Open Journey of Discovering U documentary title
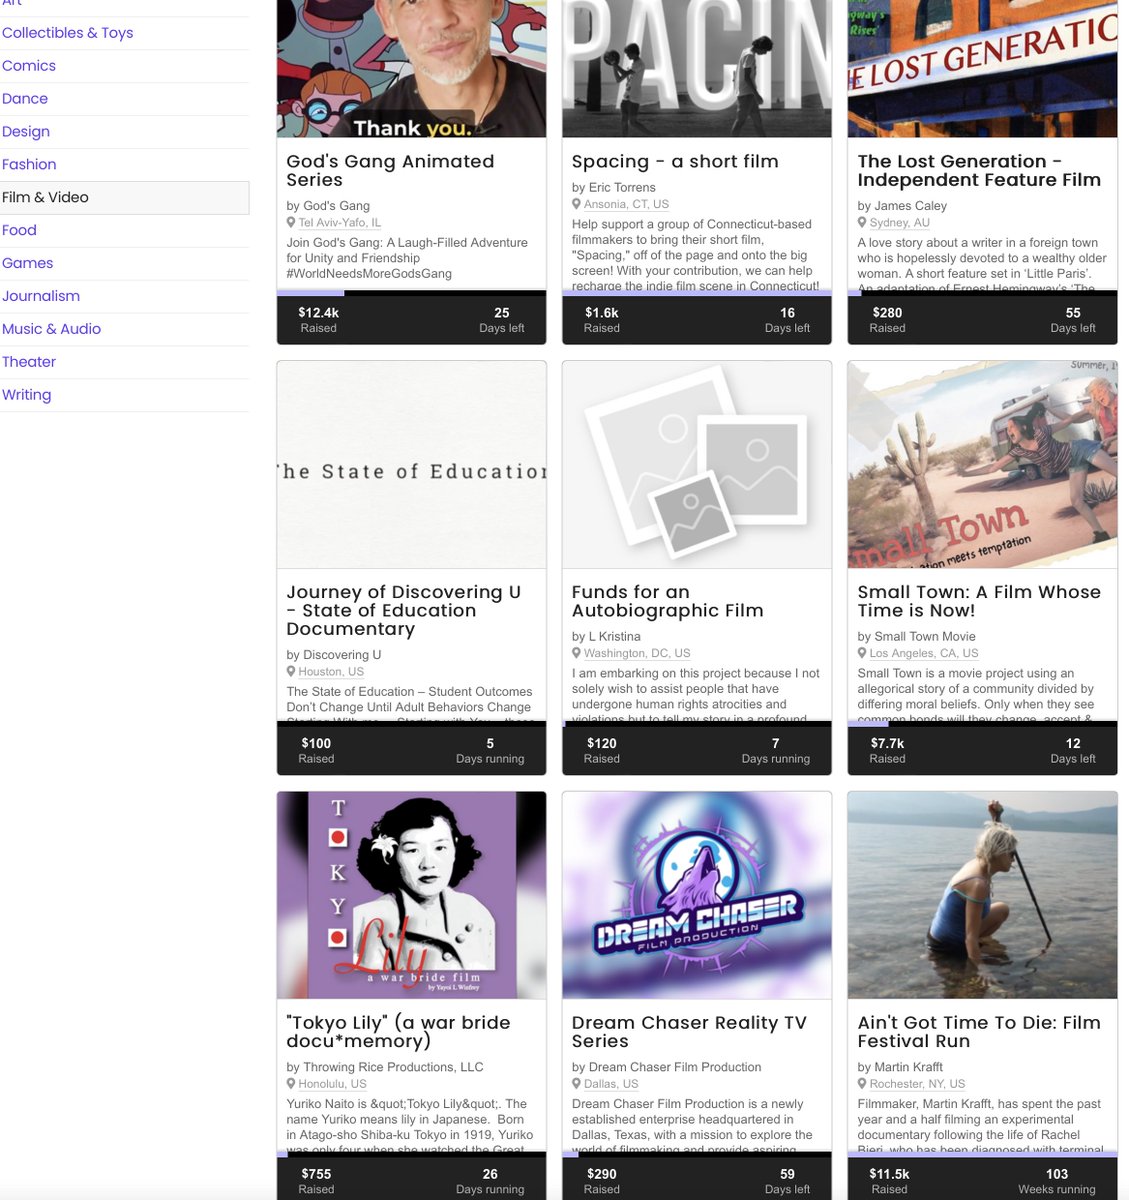The image size is (1129, 1200). click(404, 610)
